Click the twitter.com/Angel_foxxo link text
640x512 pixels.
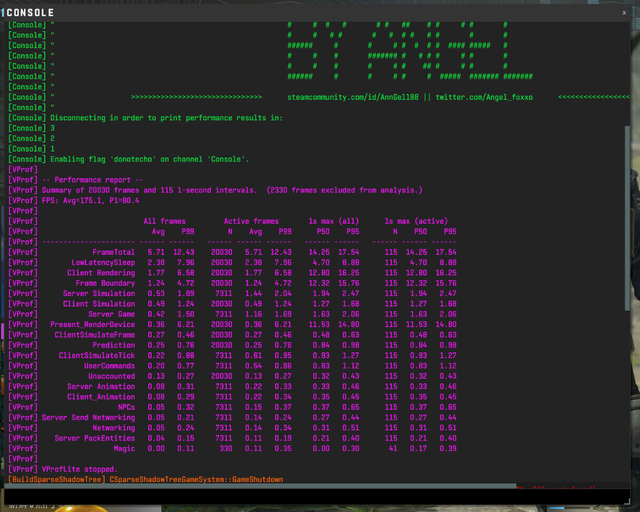(482, 97)
